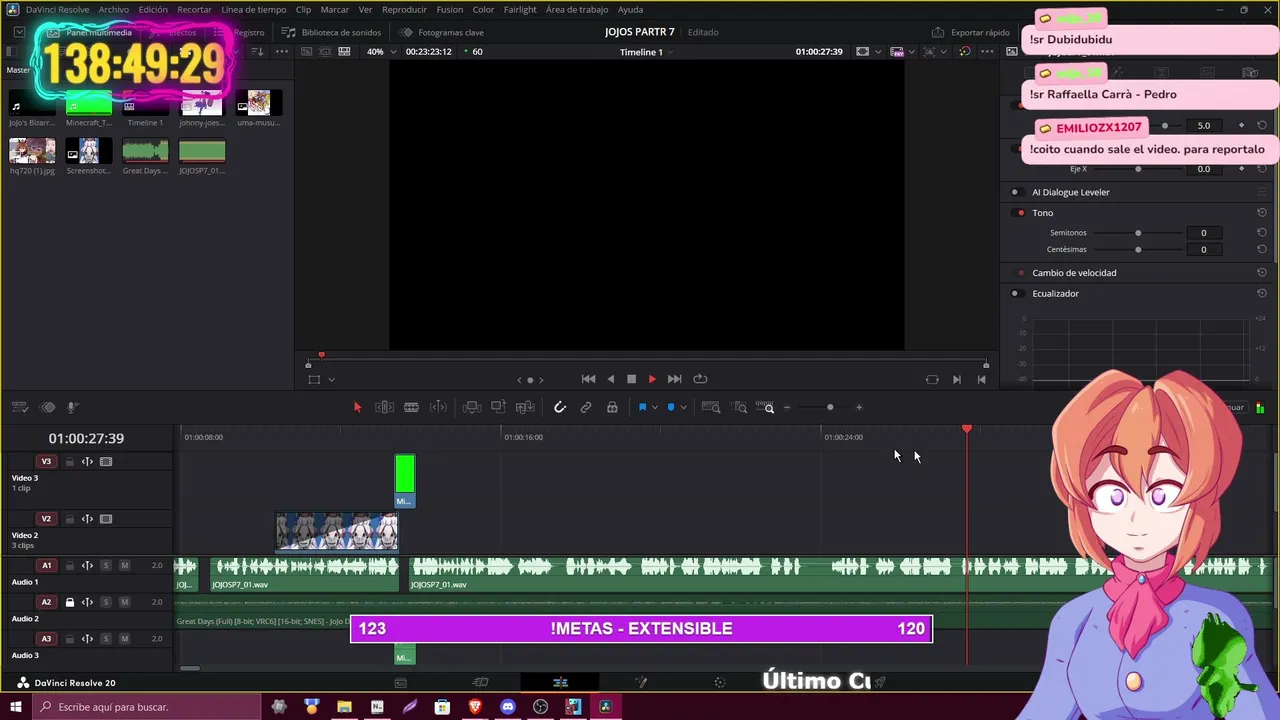Expand the Ecualizador section
The height and width of the screenshot is (720, 1280).
[1055, 293]
